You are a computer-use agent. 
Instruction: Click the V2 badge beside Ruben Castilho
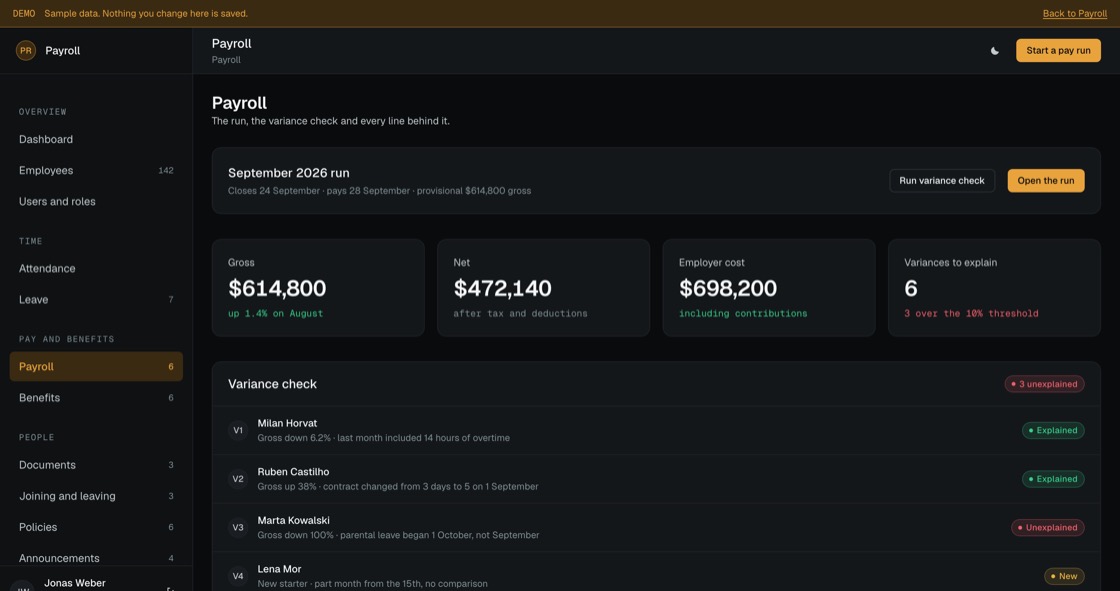point(238,479)
